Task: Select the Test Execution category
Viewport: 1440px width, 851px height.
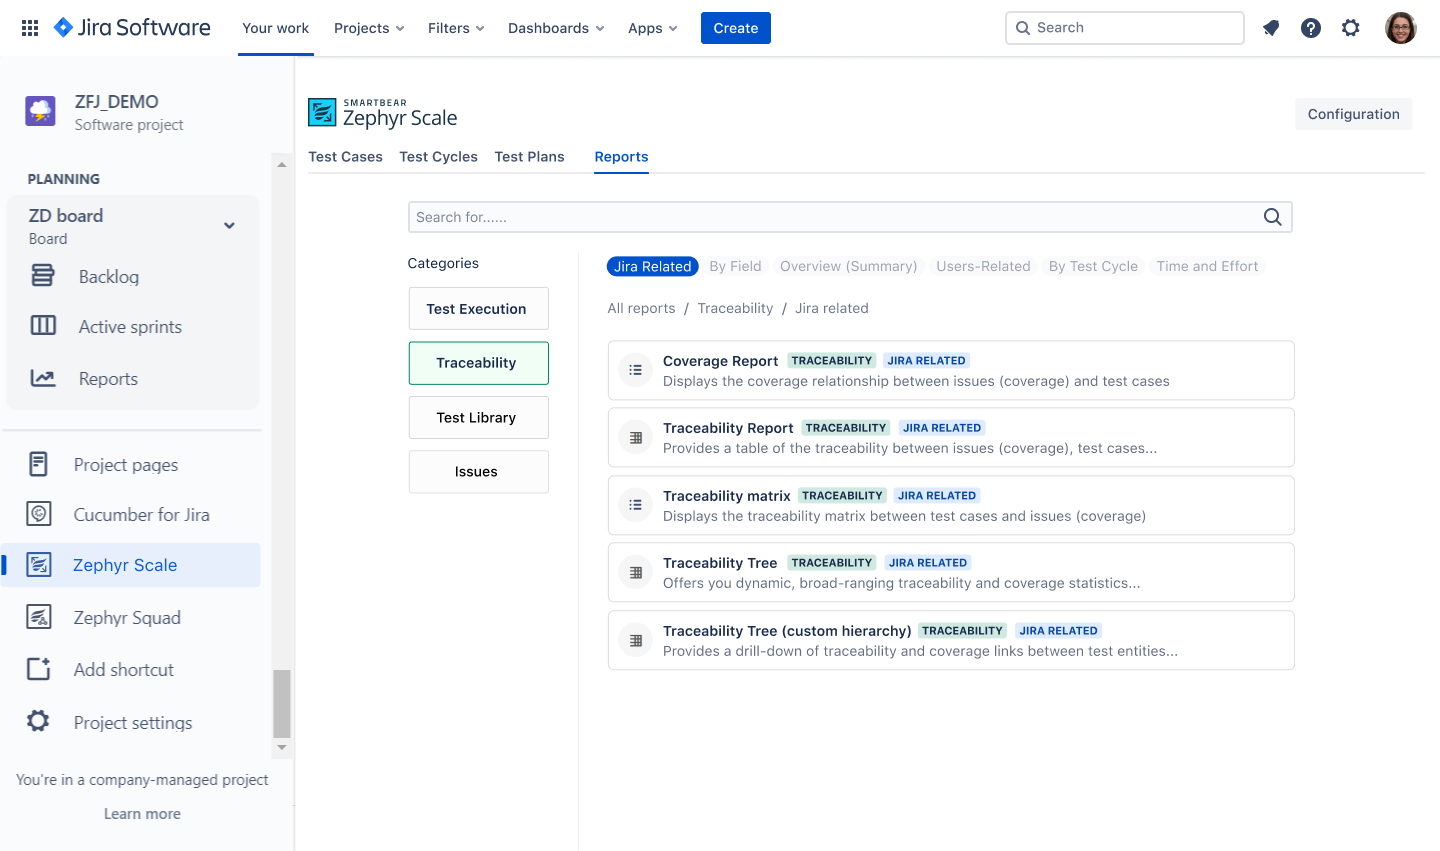Action: pyautogui.click(x=478, y=308)
